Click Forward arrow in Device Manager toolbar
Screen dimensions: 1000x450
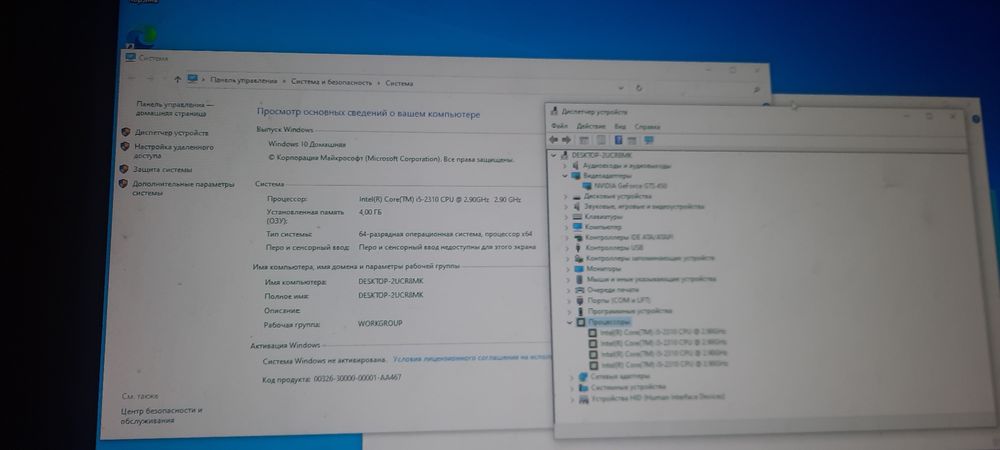coord(566,140)
